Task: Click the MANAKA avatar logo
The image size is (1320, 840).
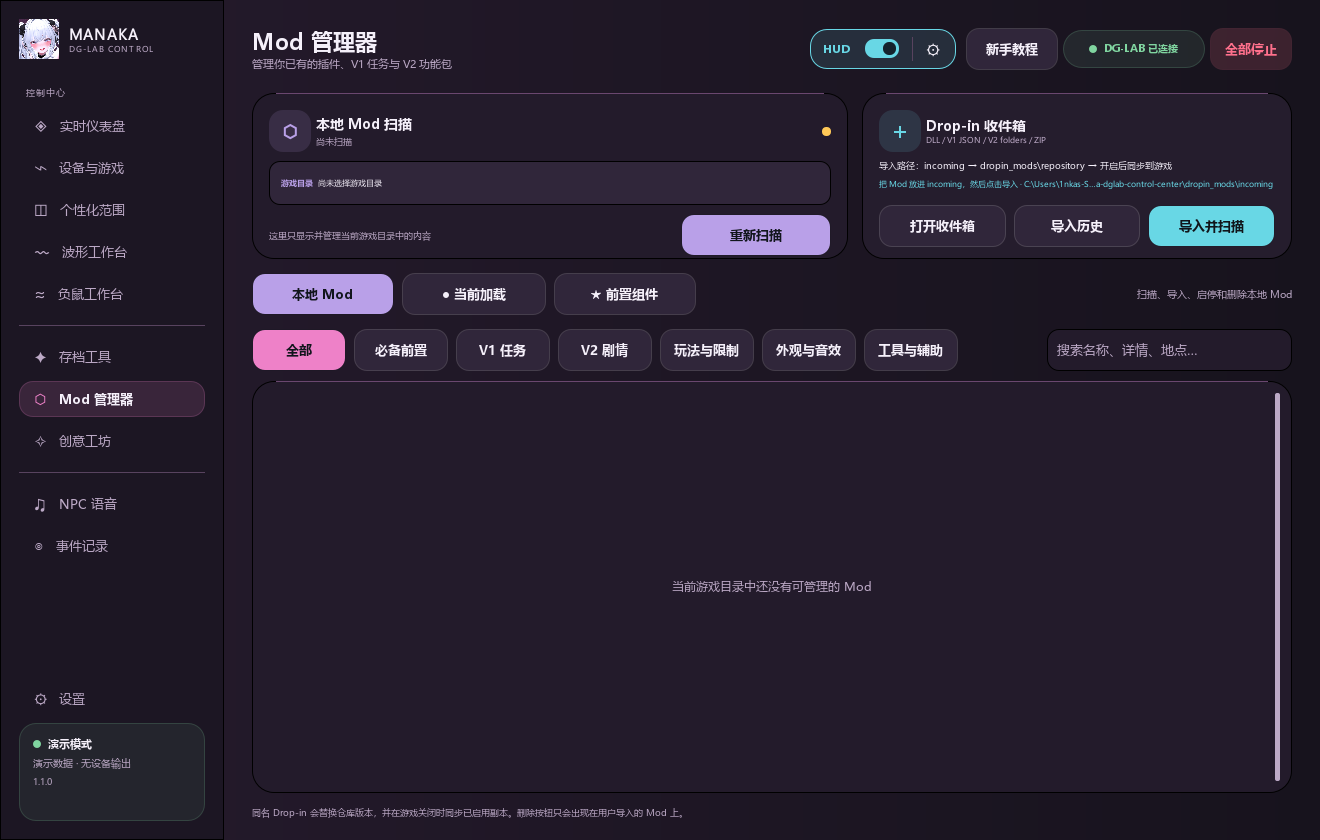Action: (39, 40)
